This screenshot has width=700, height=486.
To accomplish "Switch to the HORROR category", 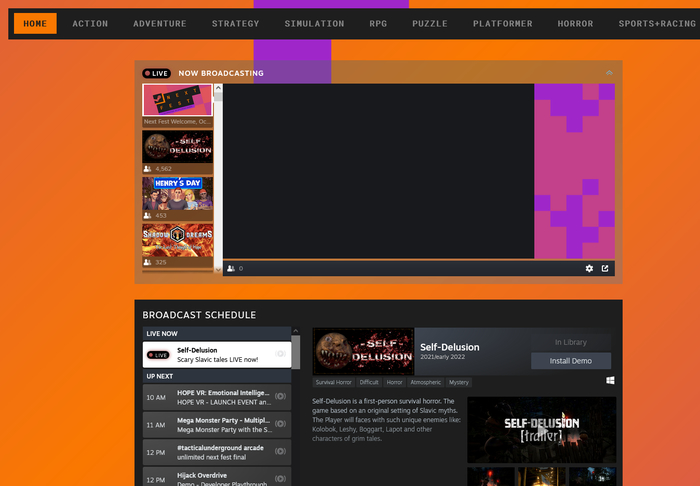I will pyautogui.click(x=575, y=24).
